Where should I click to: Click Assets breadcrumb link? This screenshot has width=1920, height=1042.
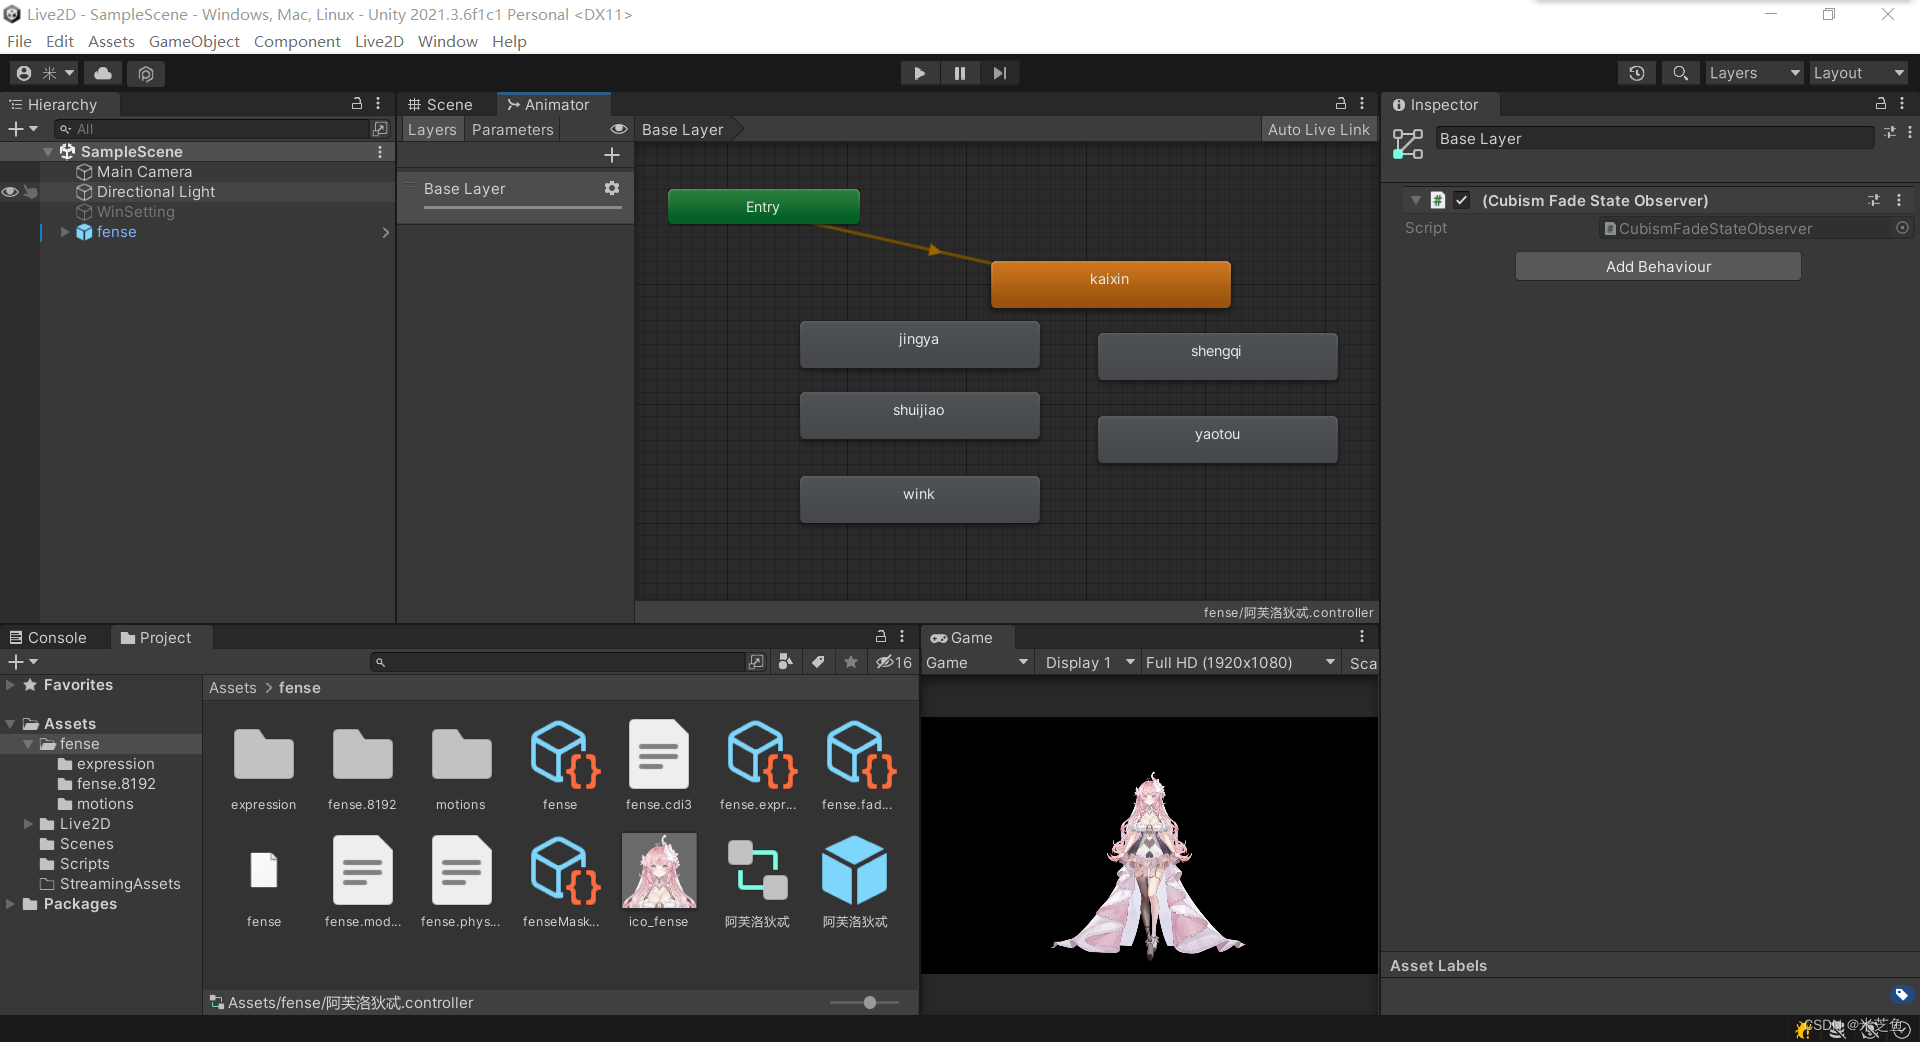[x=232, y=688]
